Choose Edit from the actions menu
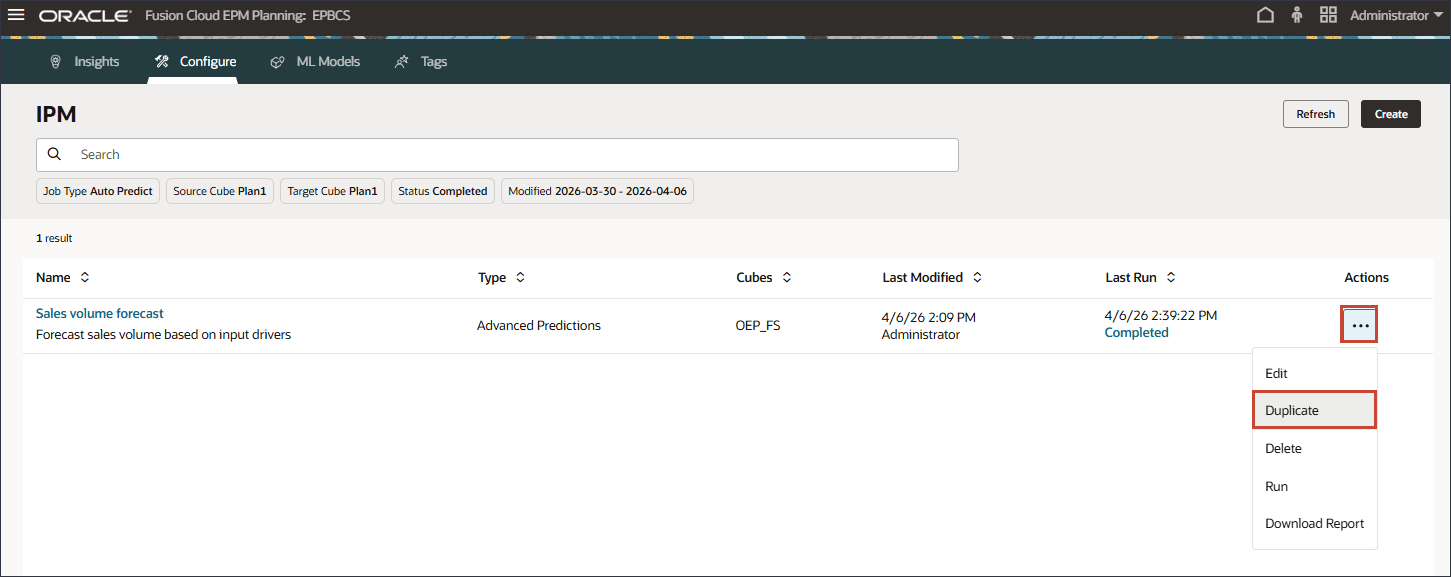The width and height of the screenshot is (1451, 577). (x=1314, y=373)
